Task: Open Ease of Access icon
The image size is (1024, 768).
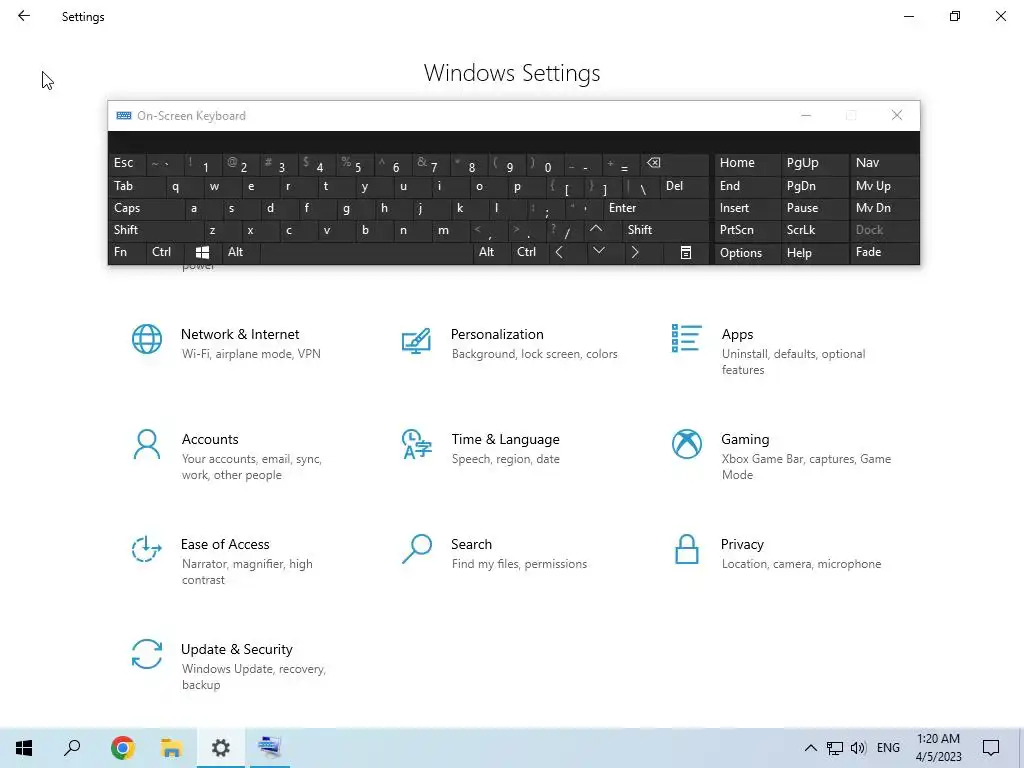Action: [146, 549]
